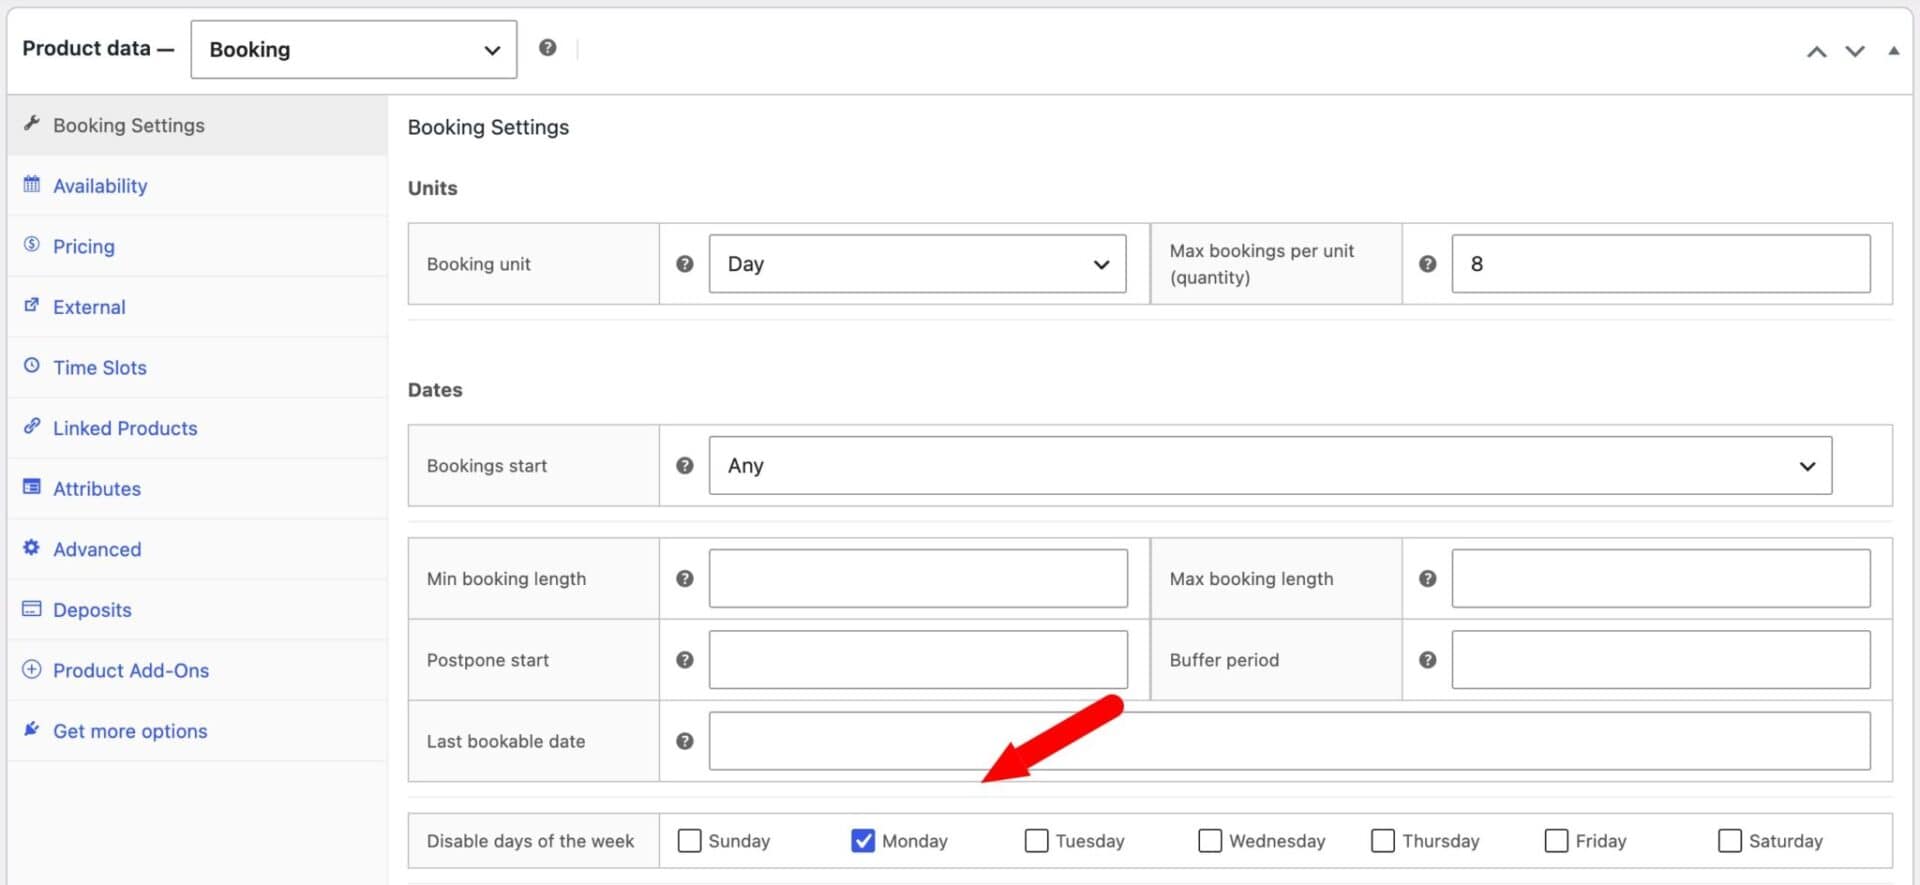Focus the Postpone start field

pyautogui.click(x=918, y=660)
